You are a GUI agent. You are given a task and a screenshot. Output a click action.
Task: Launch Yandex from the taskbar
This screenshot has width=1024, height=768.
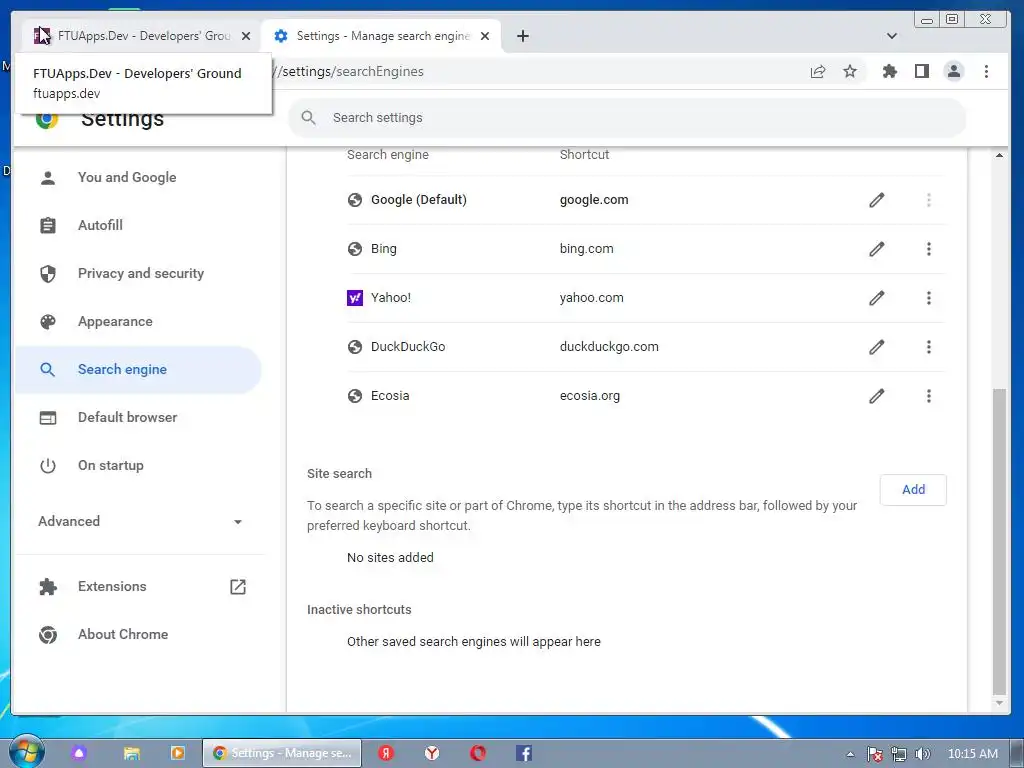[x=386, y=753]
